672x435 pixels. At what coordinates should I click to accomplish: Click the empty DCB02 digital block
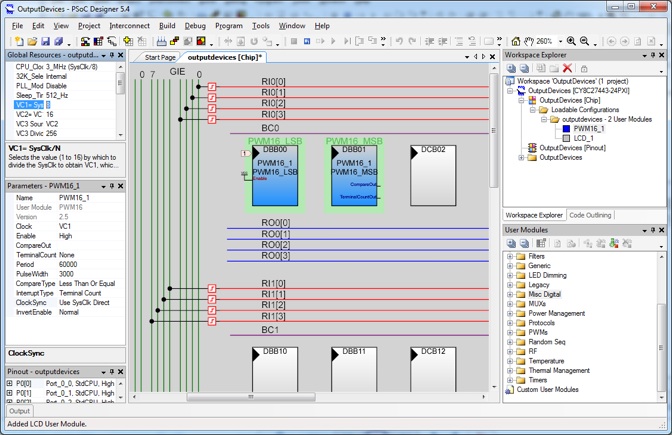pyautogui.click(x=433, y=176)
